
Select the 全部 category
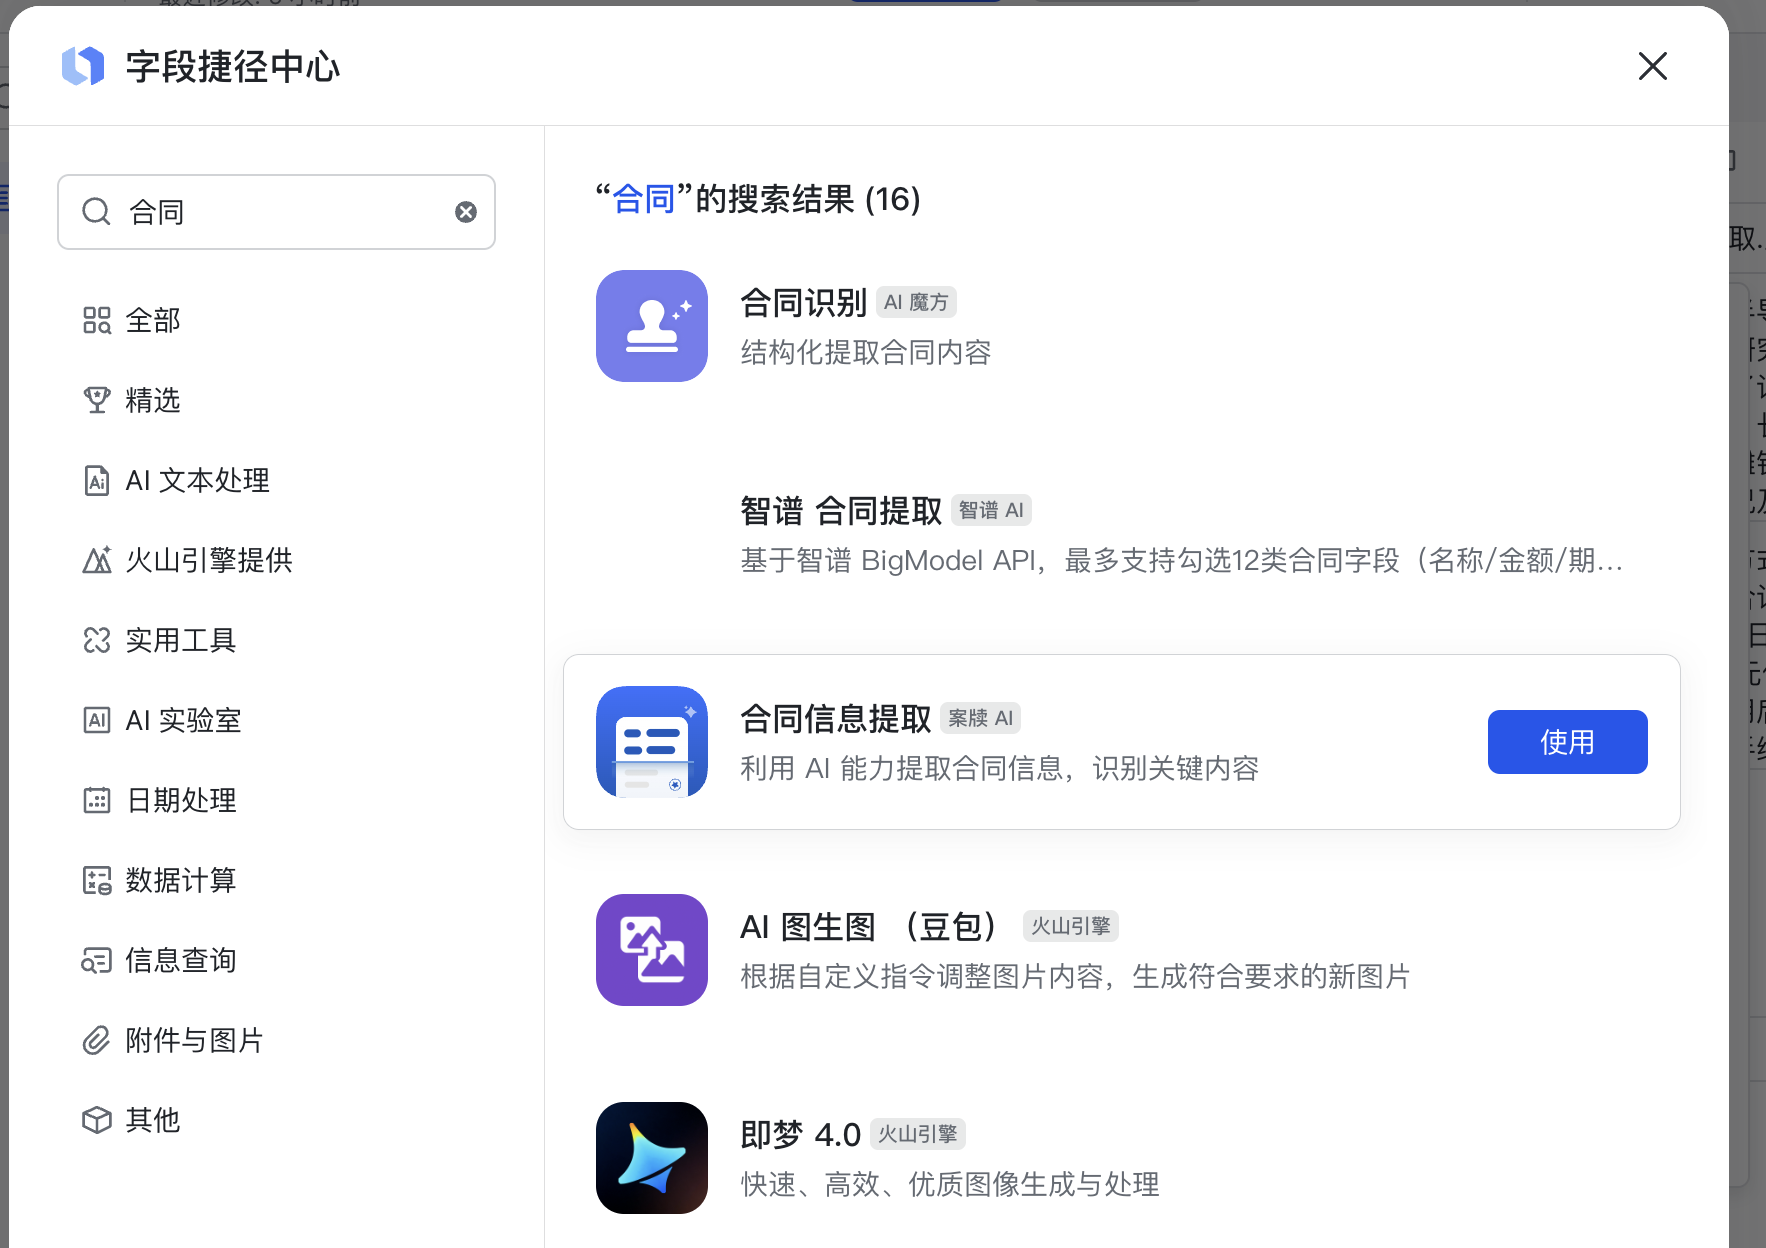click(x=152, y=320)
